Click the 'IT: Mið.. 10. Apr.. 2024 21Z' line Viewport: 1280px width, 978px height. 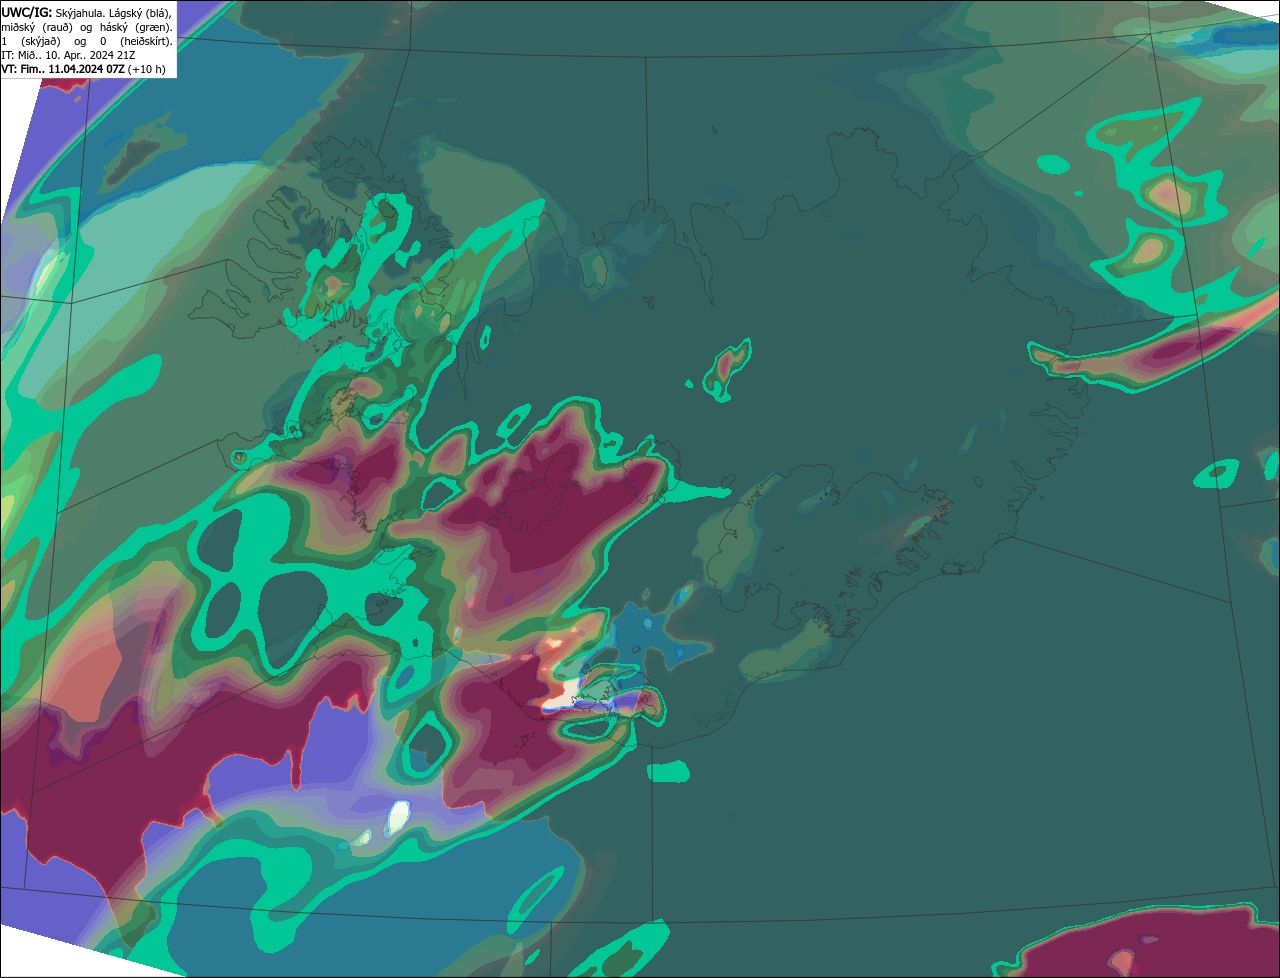pyautogui.click(x=68, y=55)
